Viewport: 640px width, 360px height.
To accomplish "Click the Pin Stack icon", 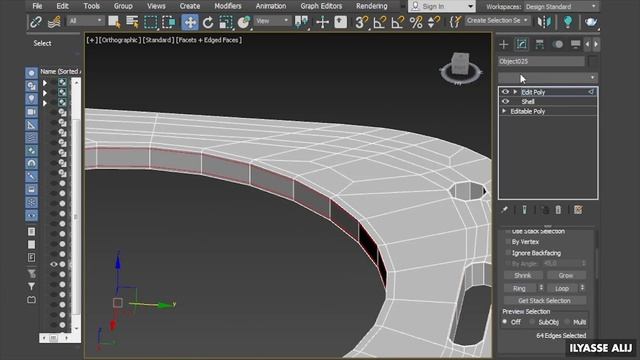I will tap(504, 210).
